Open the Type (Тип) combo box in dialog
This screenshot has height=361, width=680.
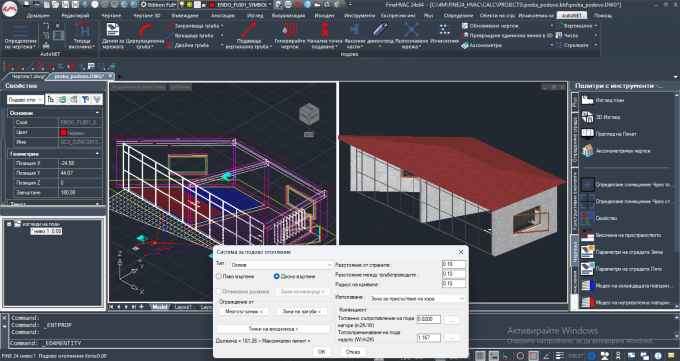click(281, 265)
